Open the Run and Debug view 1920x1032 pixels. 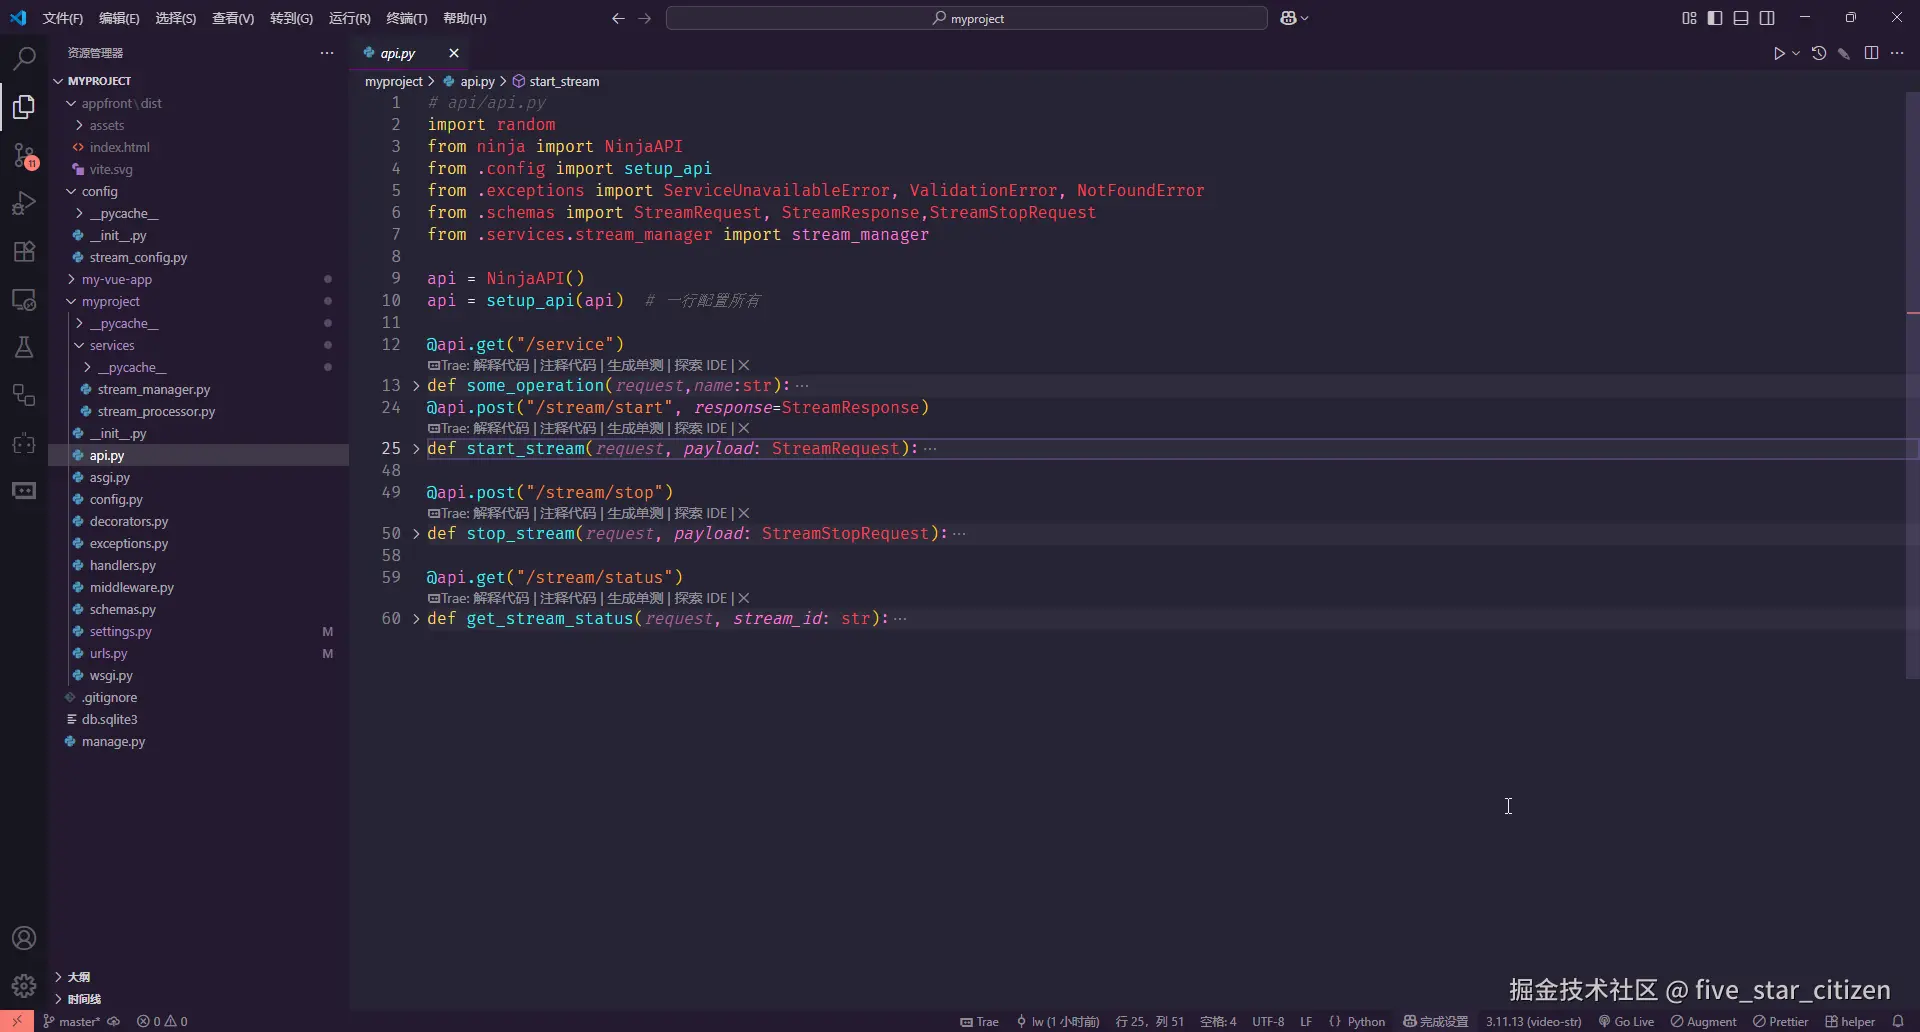point(24,203)
